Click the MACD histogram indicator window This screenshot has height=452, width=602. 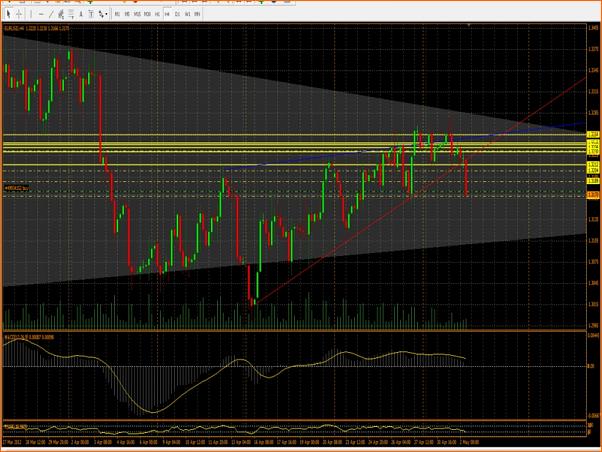point(295,376)
